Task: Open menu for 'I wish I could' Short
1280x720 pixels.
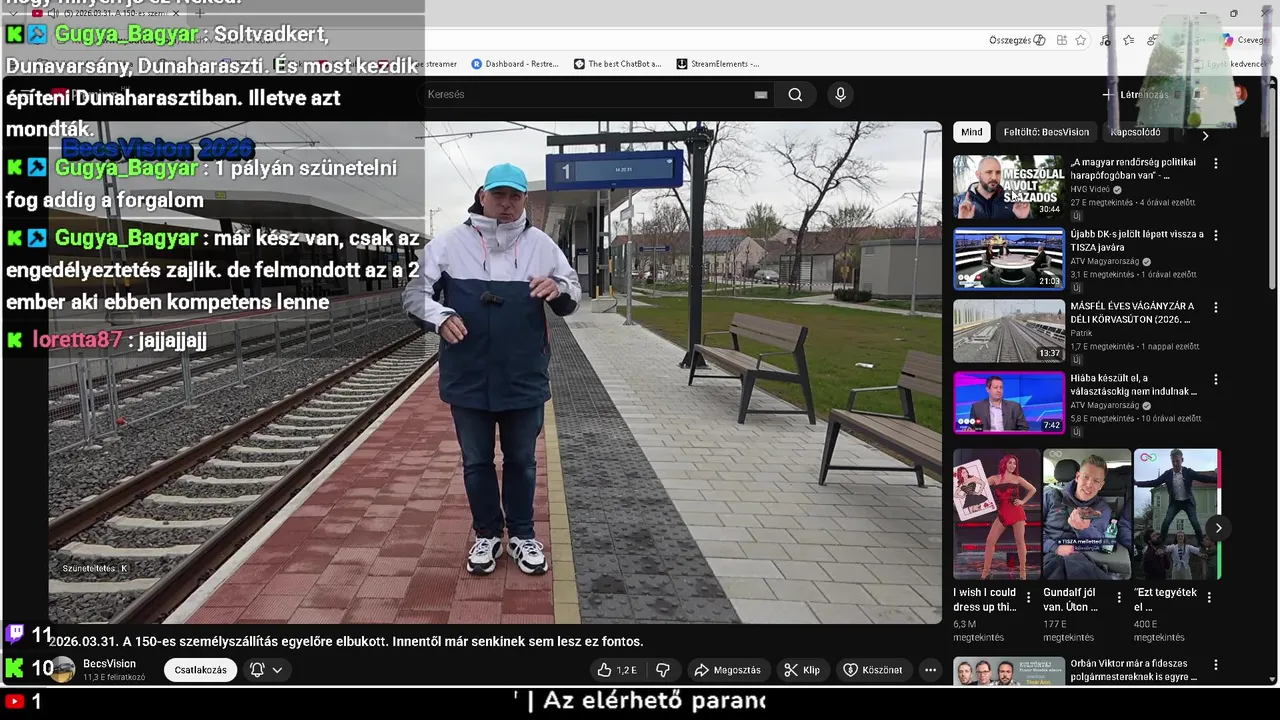Action: pyautogui.click(x=1029, y=597)
